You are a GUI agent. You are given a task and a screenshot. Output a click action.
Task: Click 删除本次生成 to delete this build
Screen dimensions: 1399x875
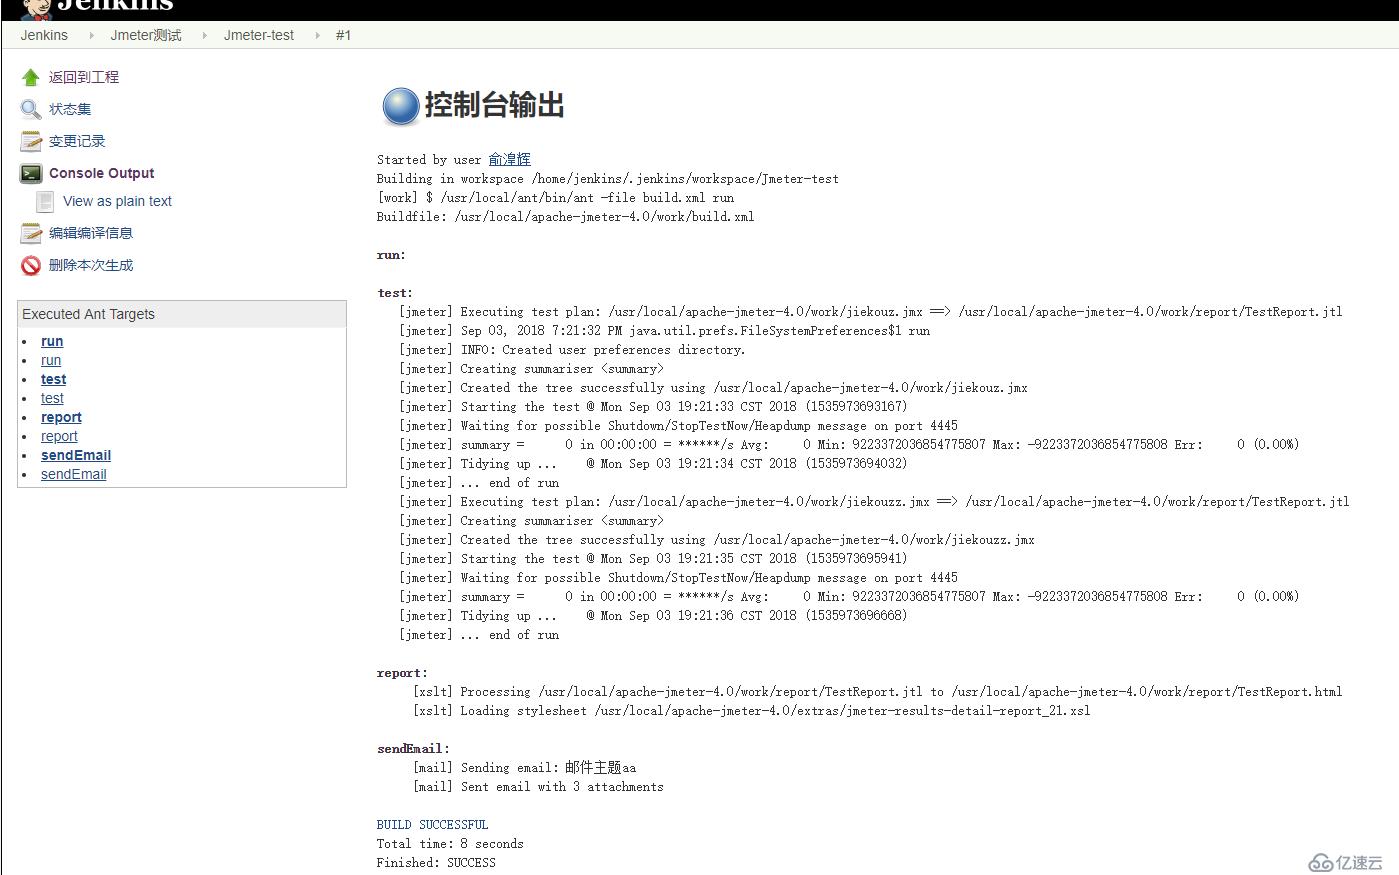click(91, 265)
